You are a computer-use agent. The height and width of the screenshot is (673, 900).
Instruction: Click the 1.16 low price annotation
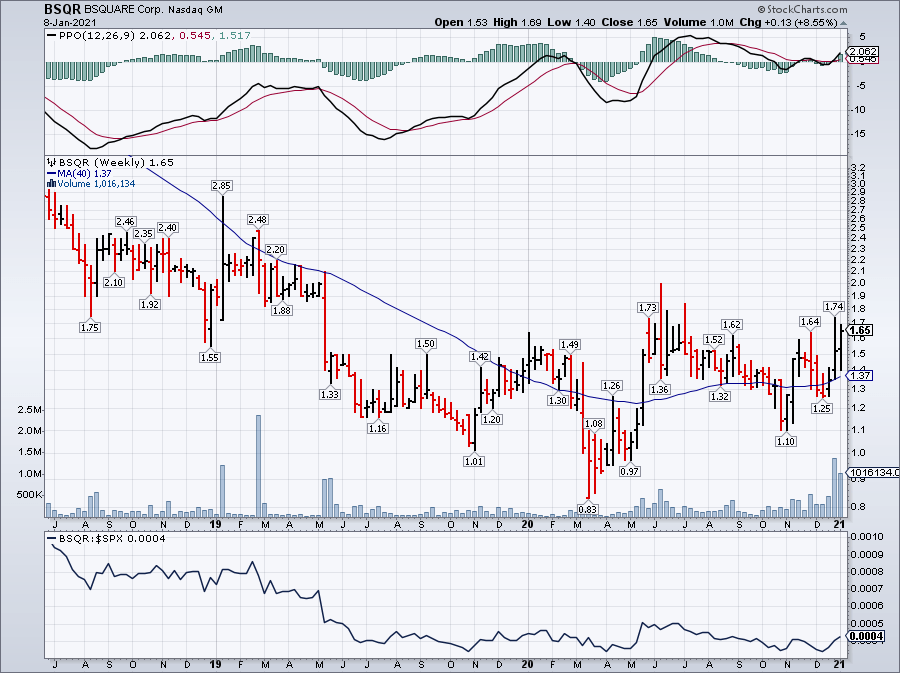tap(378, 429)
